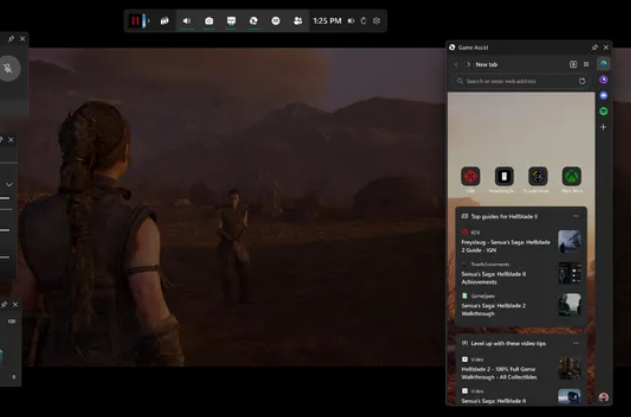Open the Xbox Wire quick link tile
The width and height of the screenshot is (631, 417).
pos(572,176)
